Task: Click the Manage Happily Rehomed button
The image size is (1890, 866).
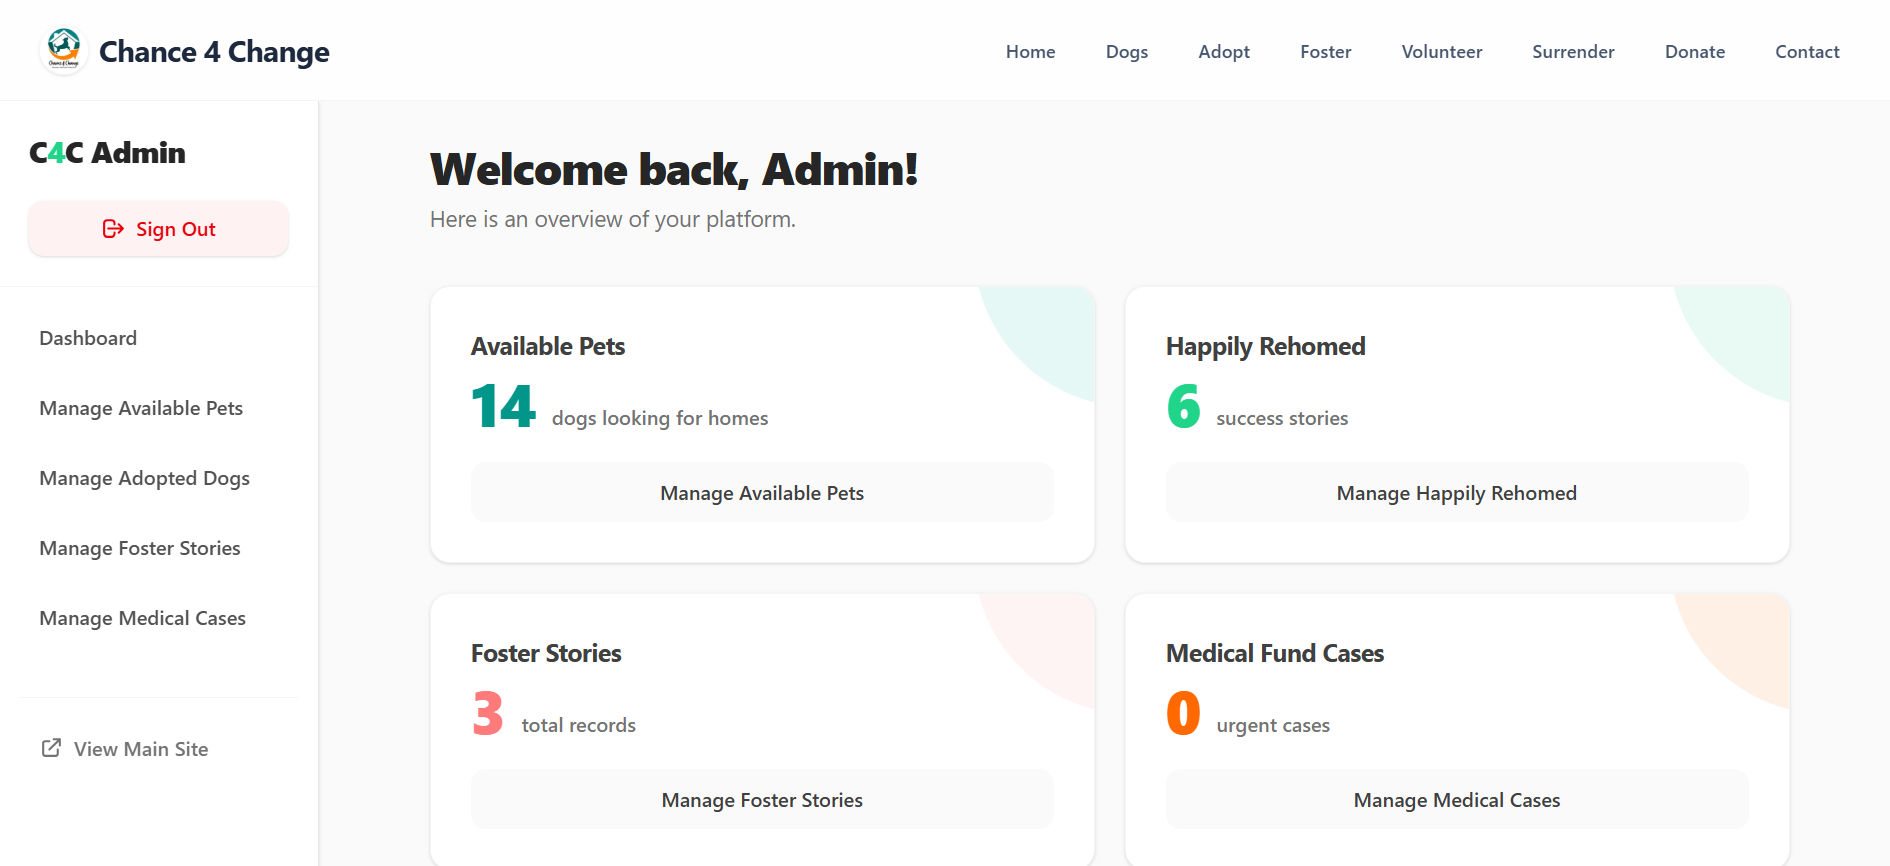Action: tap(1457, 492)
